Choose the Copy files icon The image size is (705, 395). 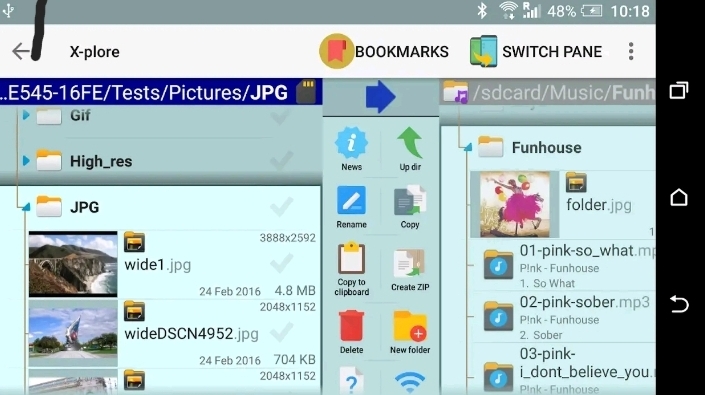(410, 207)
